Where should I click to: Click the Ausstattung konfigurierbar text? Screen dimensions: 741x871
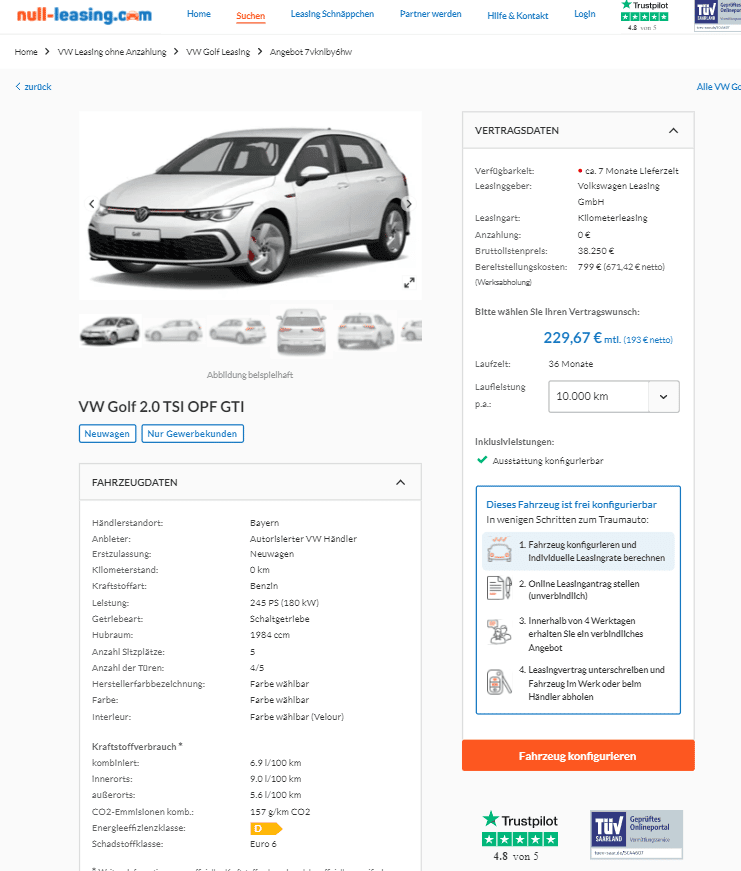pyautogui.click(x=548, y=460)
